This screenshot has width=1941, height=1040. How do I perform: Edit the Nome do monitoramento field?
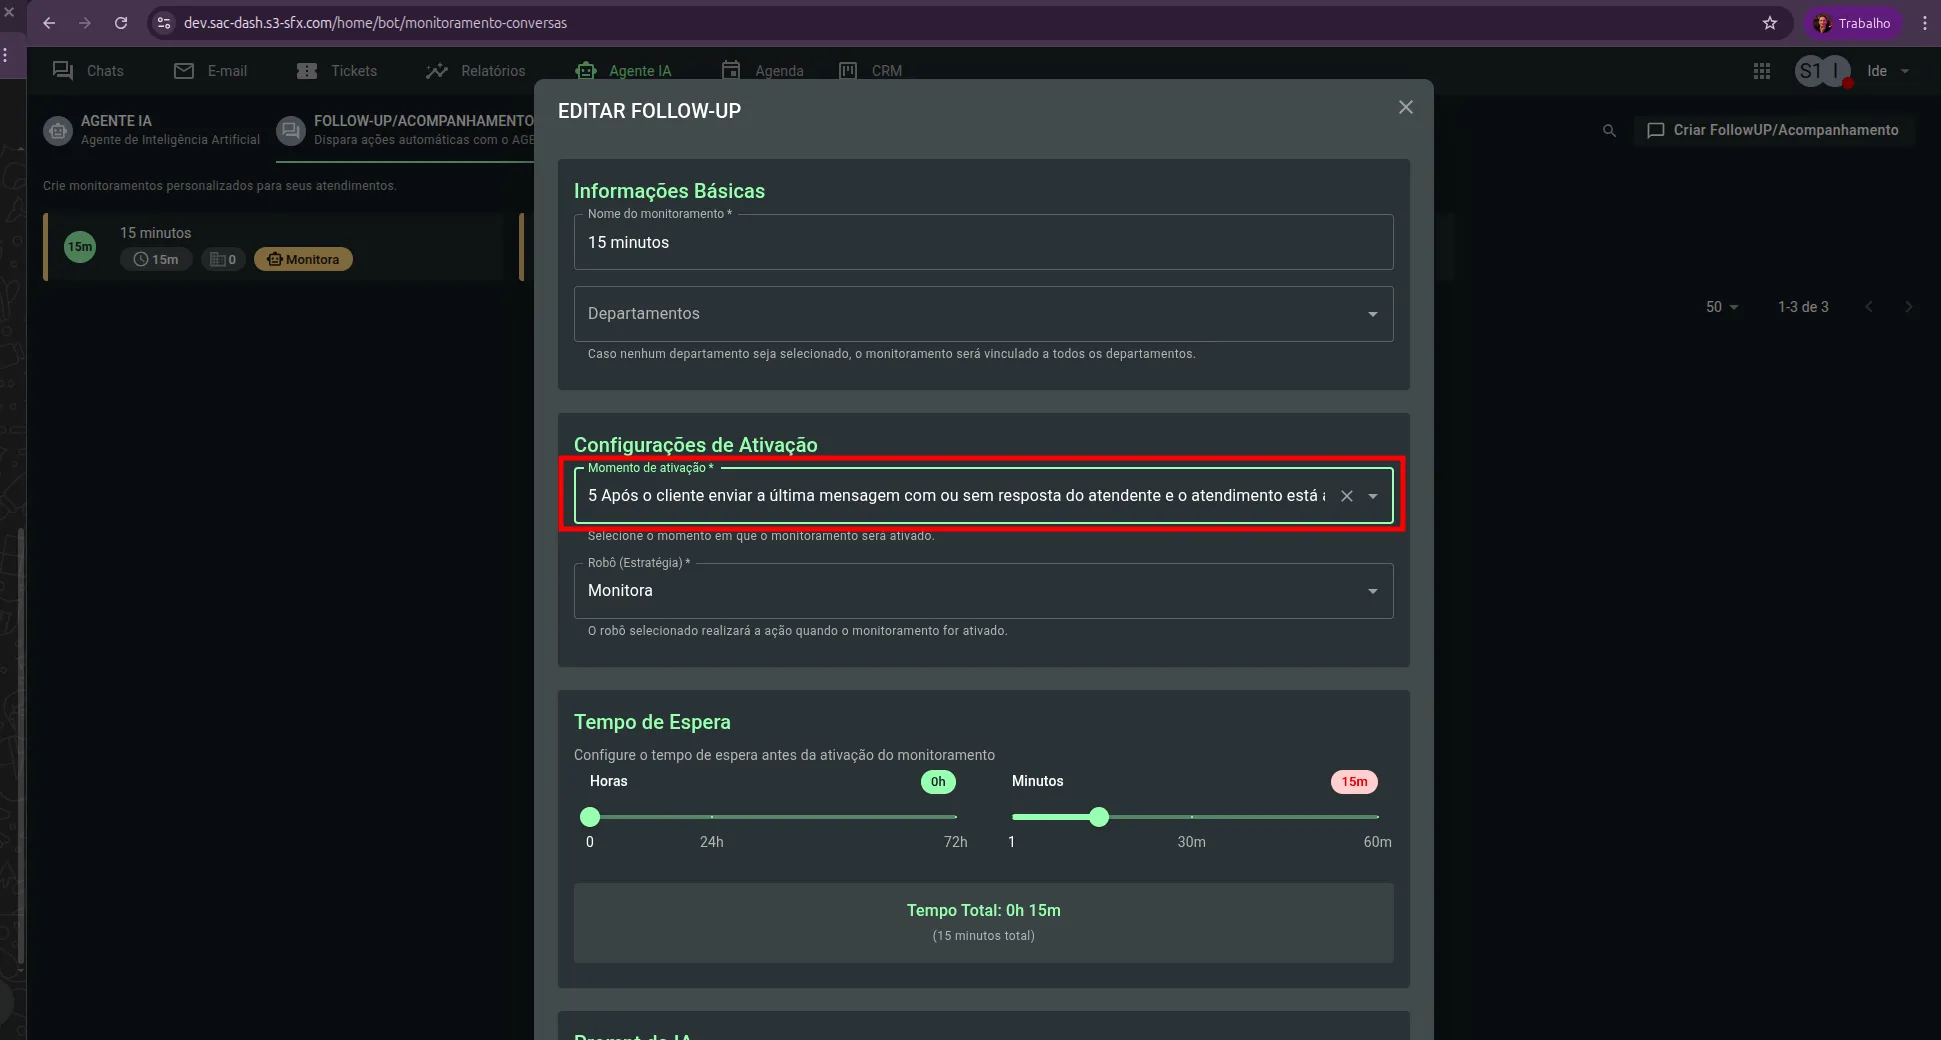[982, 243]
